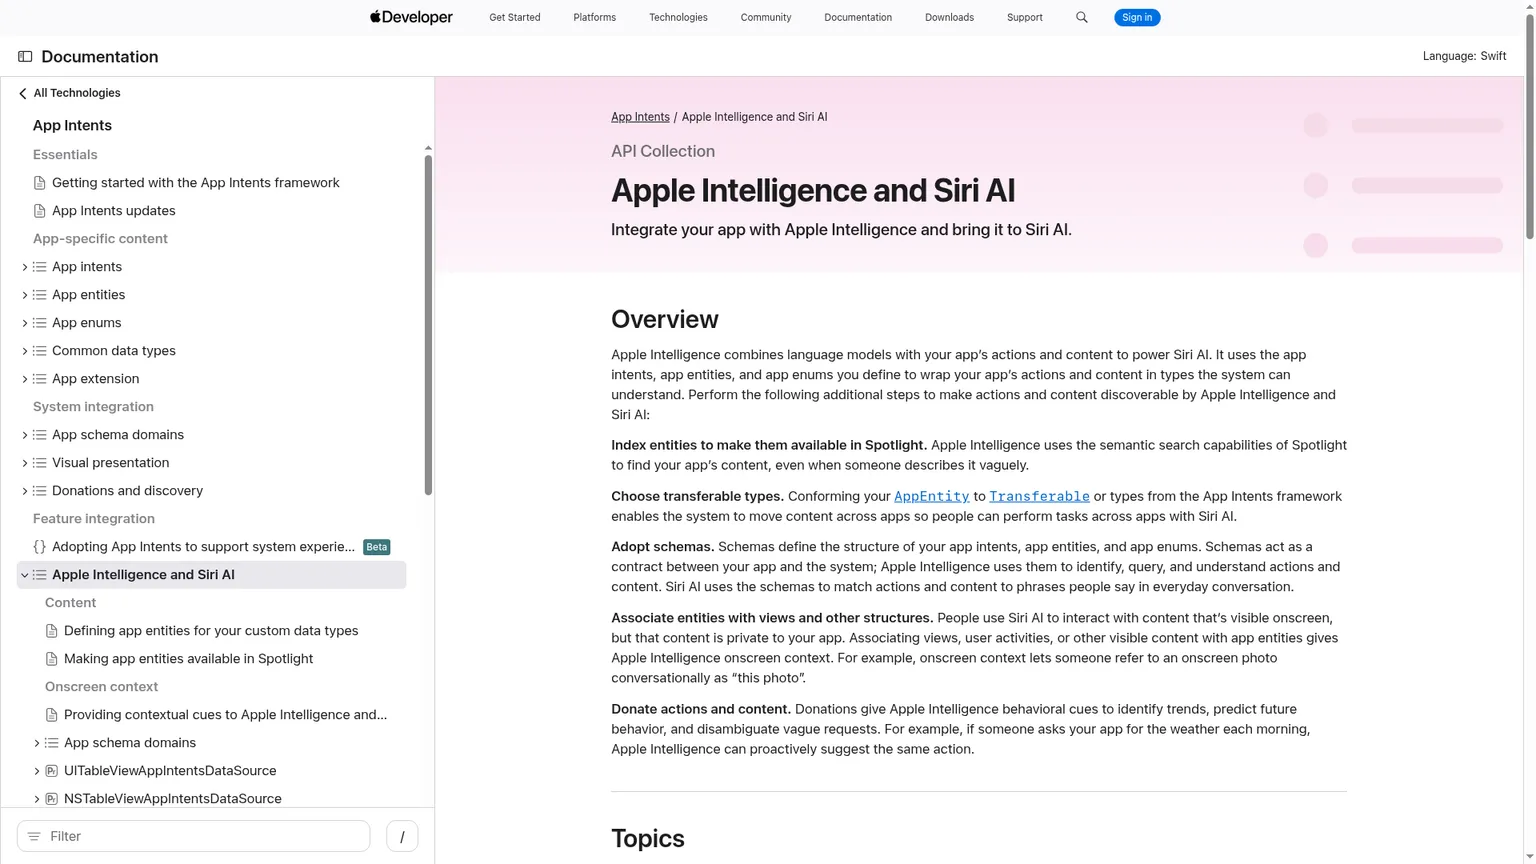The width and height of the screenshot is (1536, 864).
Task: Click document icon for Getting started article
Action: pyautogui.click(x=40, y=183)
